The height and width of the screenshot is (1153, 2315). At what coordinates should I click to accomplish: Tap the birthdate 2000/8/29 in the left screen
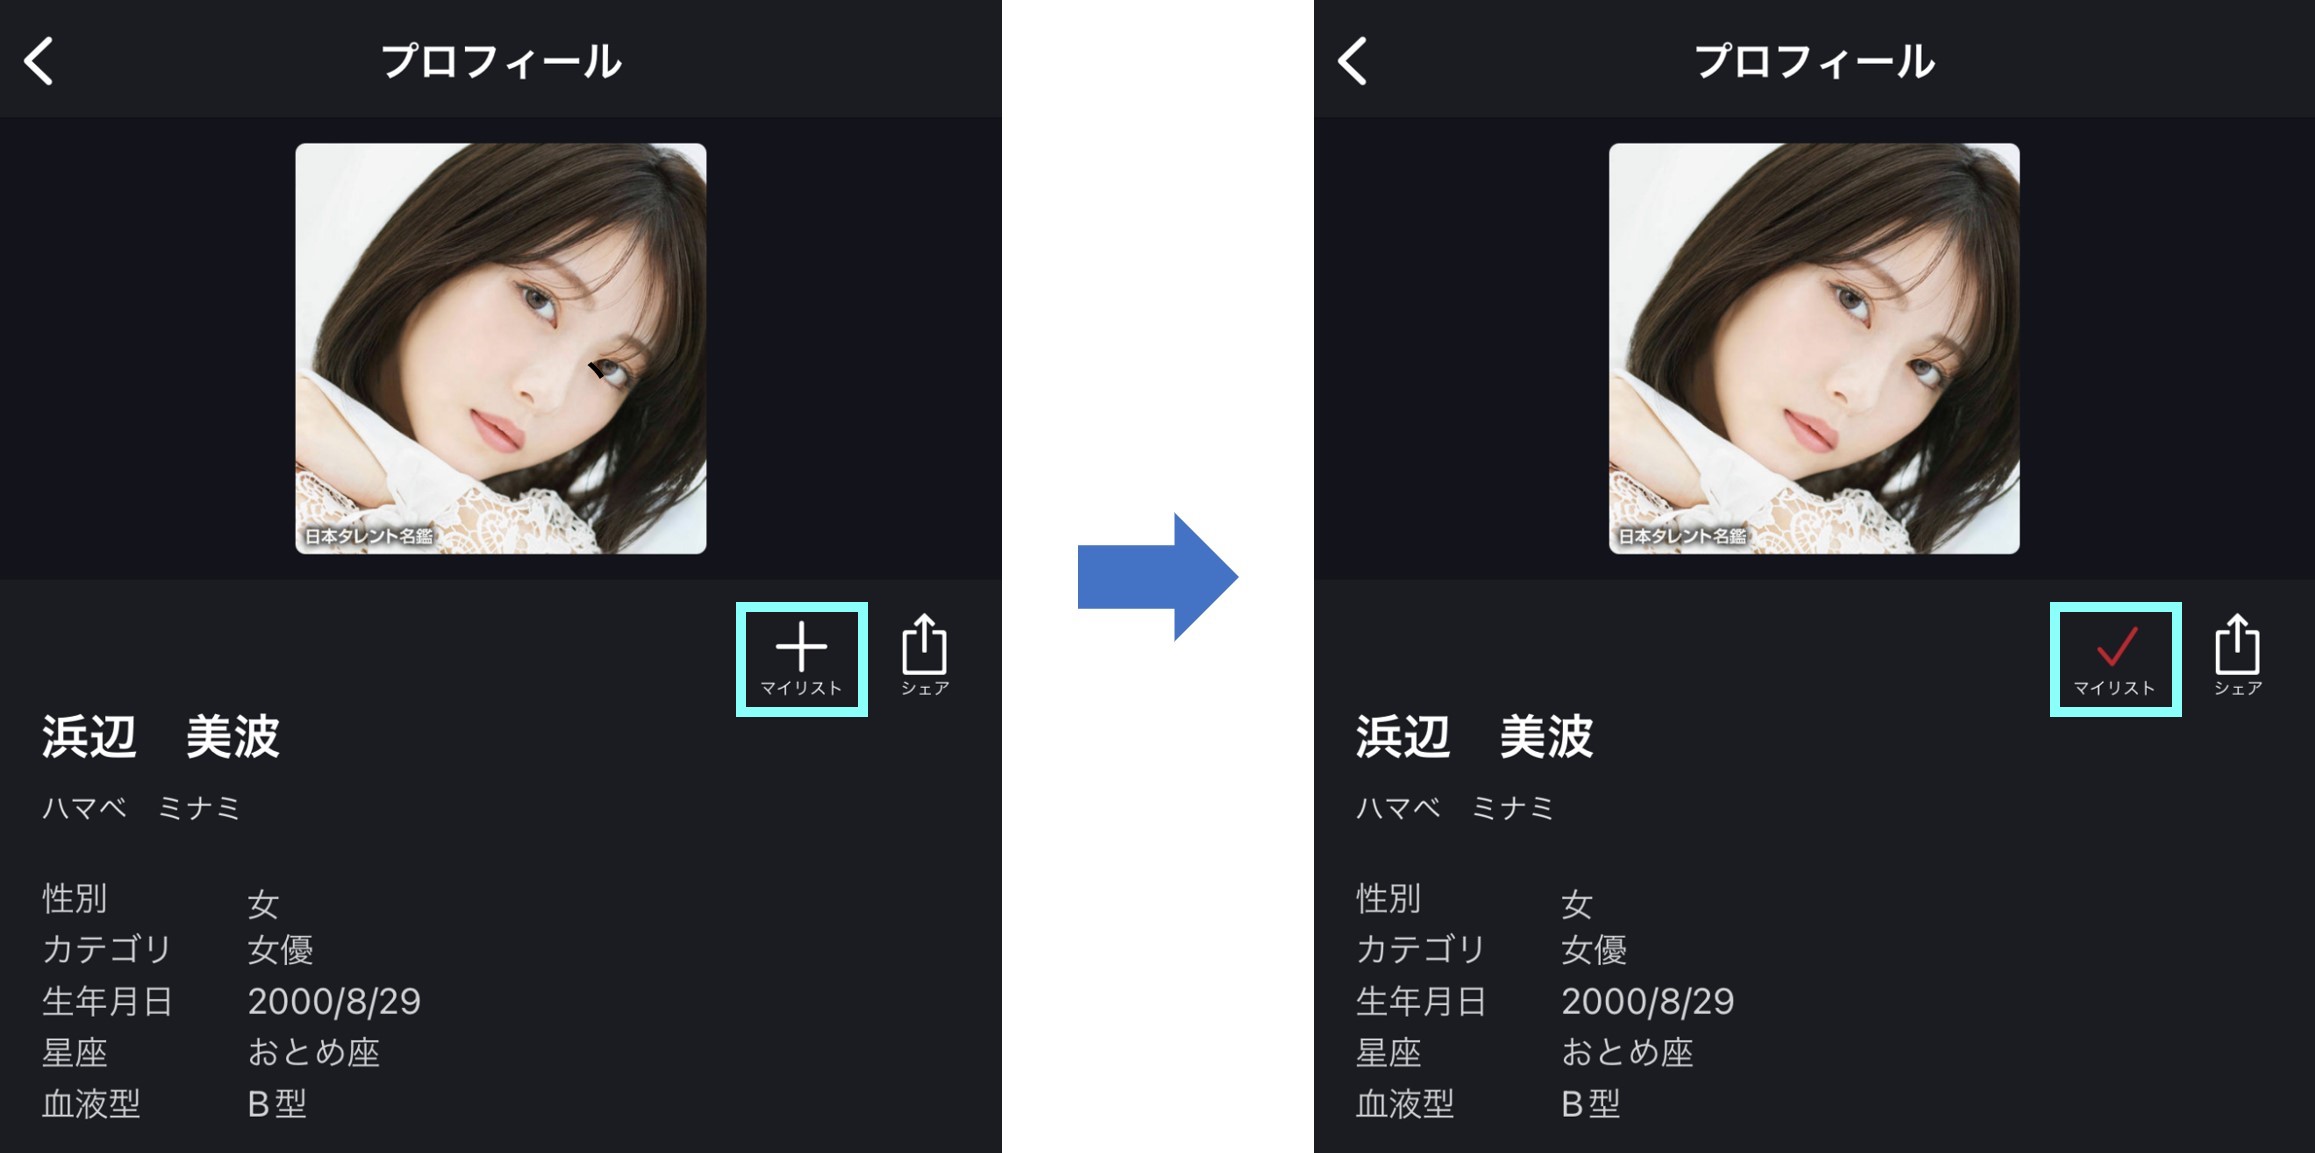pos(334,1001)
